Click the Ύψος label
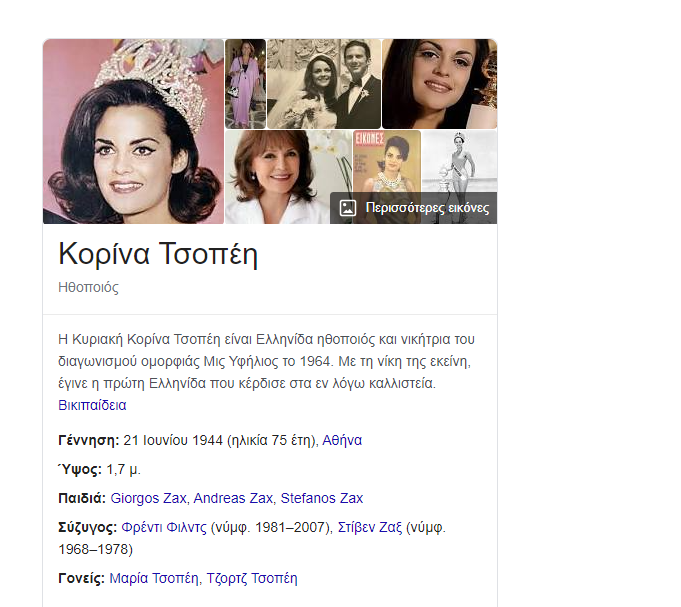This screenshot has width=681, height=607. (x=80, y=469)
